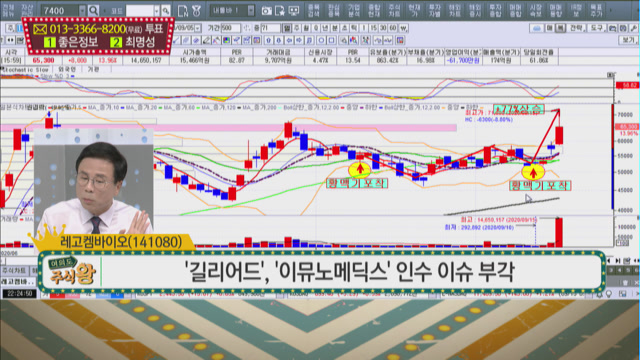640x360 pixels.
Task: Select the 틱 tick chart period toggle
Action: pos(353,28)
